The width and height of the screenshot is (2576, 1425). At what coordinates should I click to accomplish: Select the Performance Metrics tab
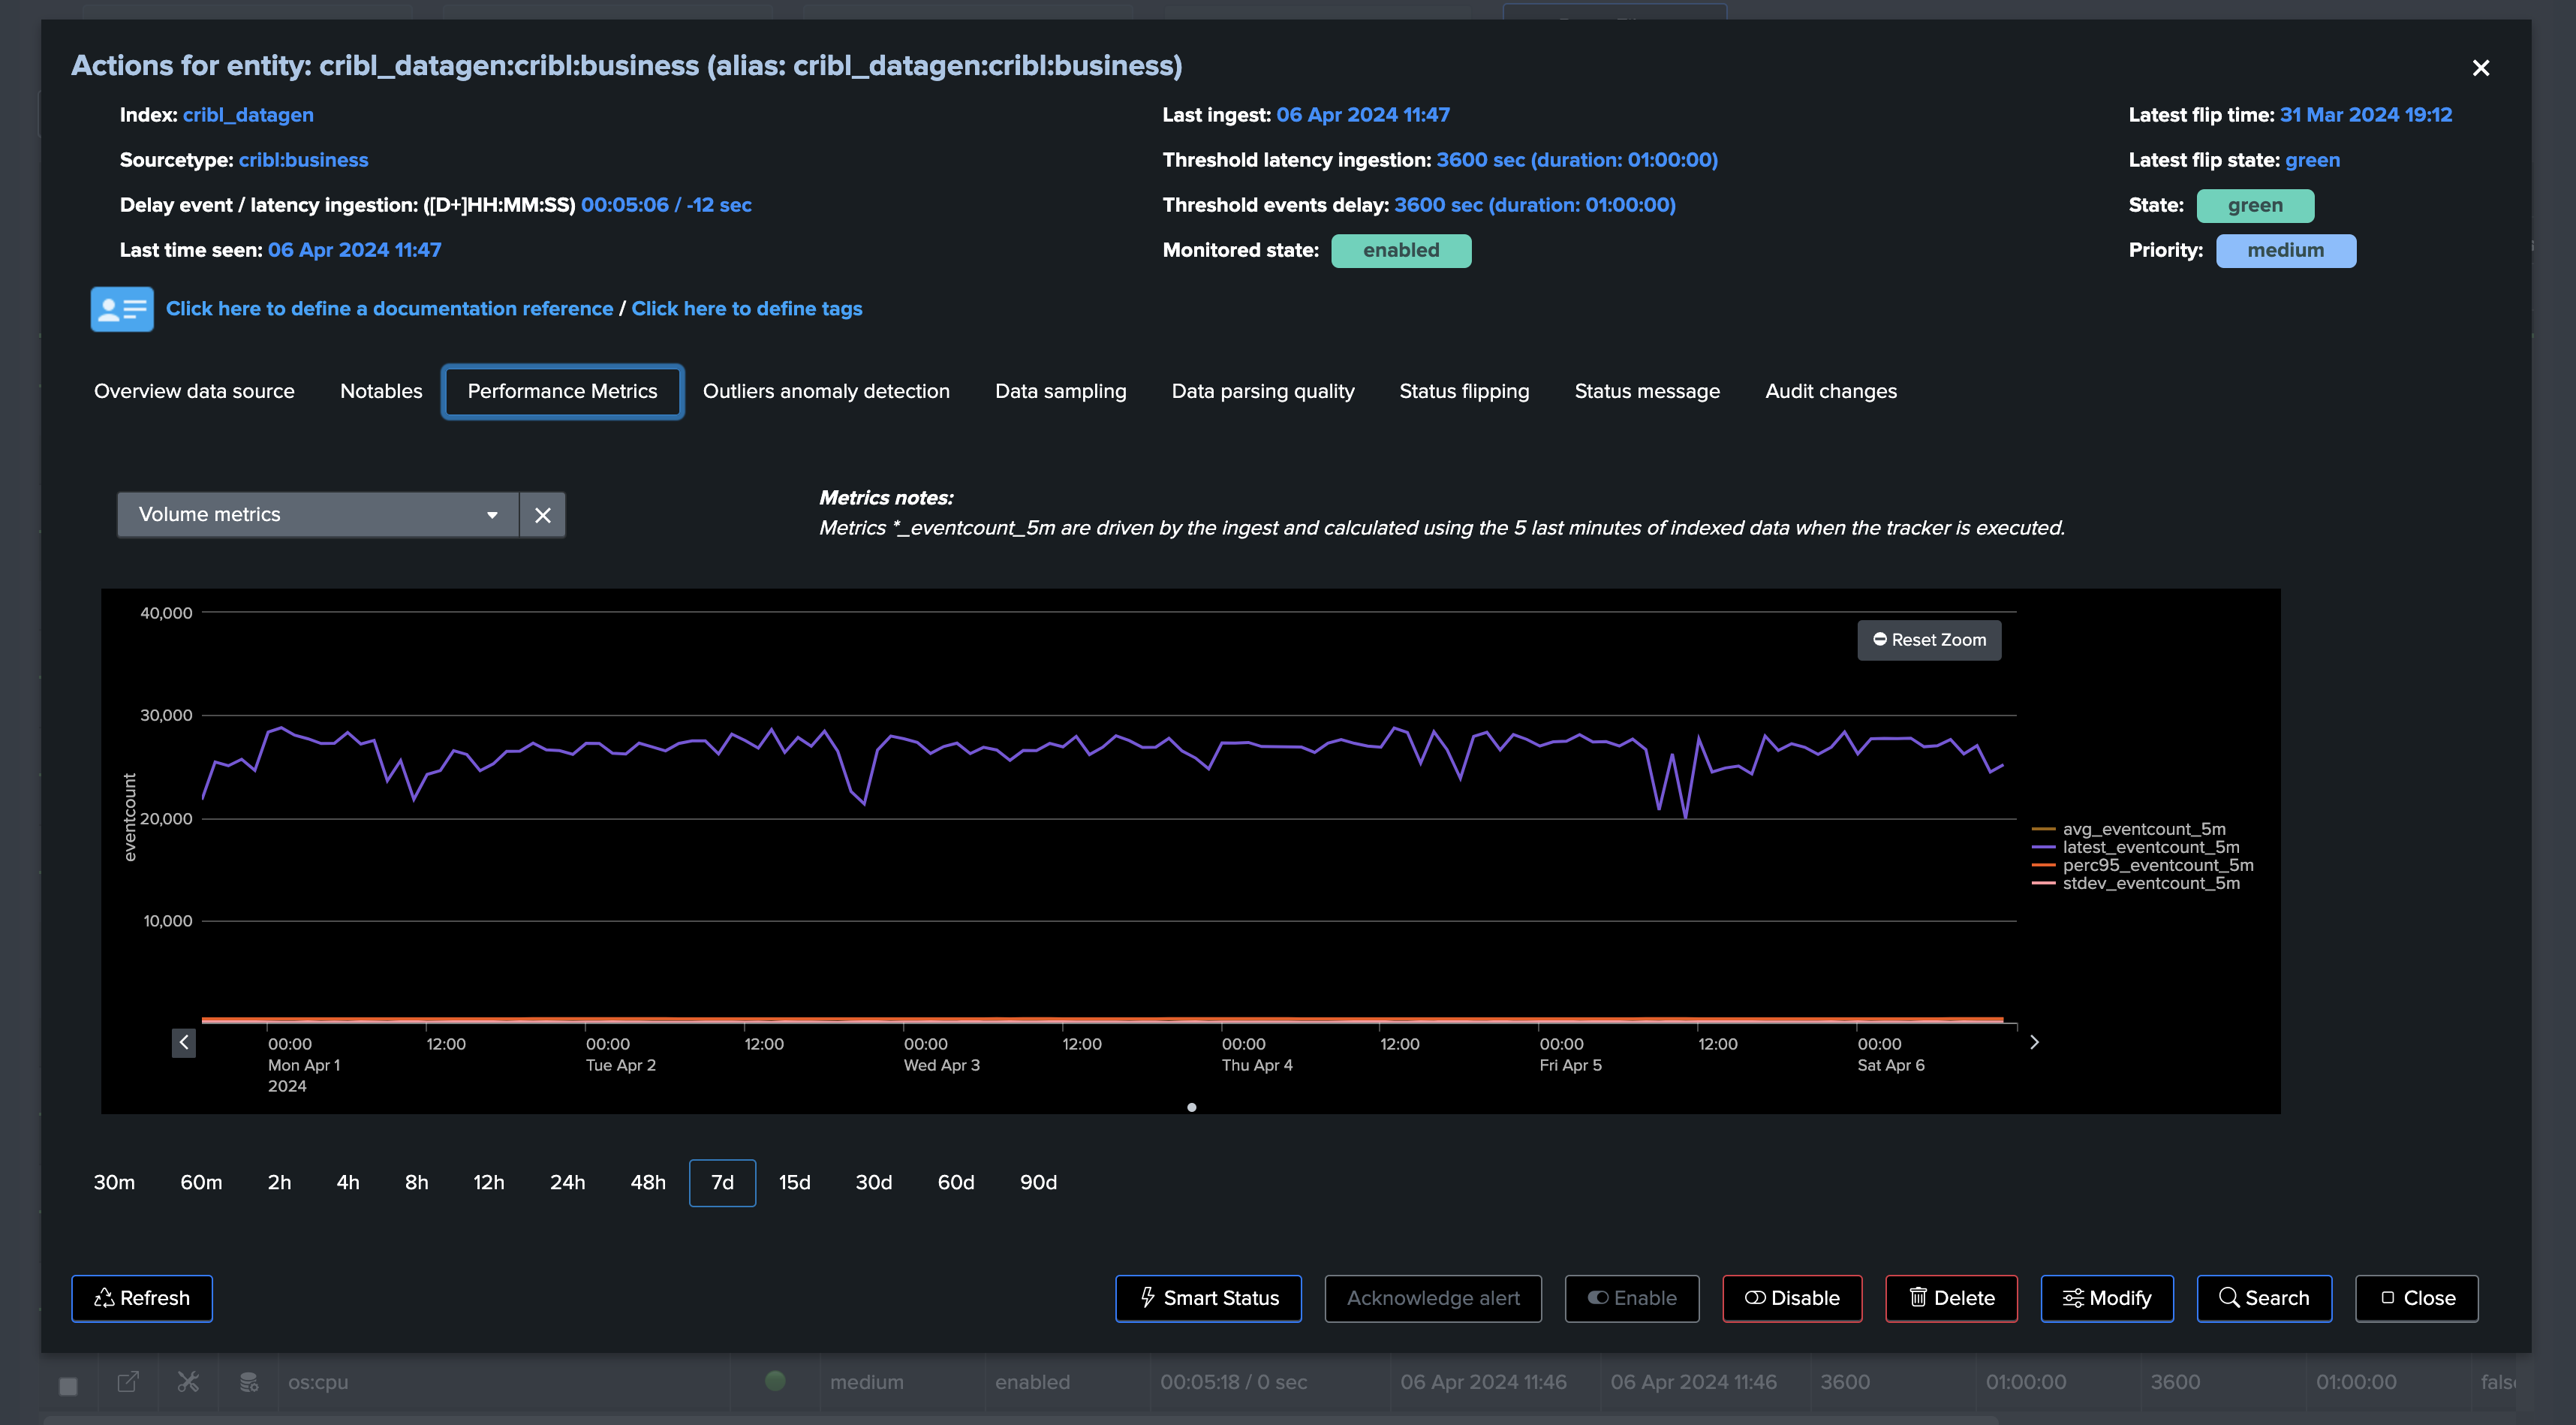[563, 391]
